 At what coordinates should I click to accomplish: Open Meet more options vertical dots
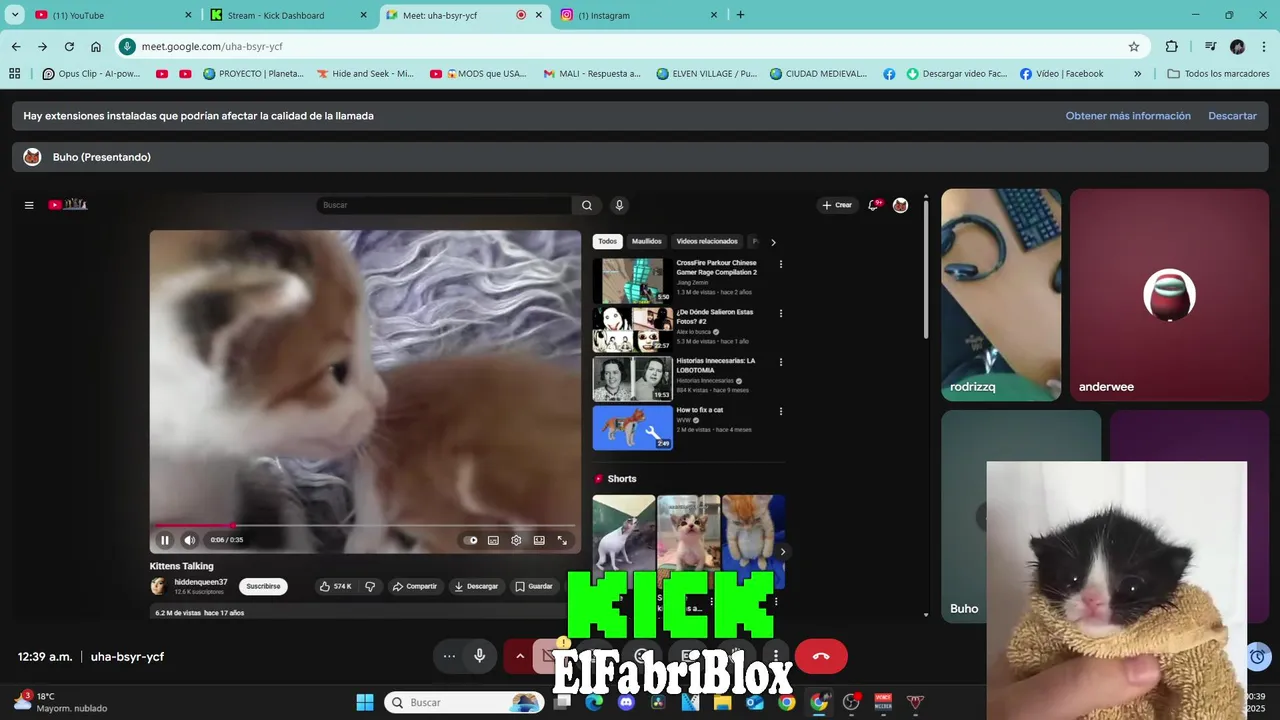coord(776,656)
